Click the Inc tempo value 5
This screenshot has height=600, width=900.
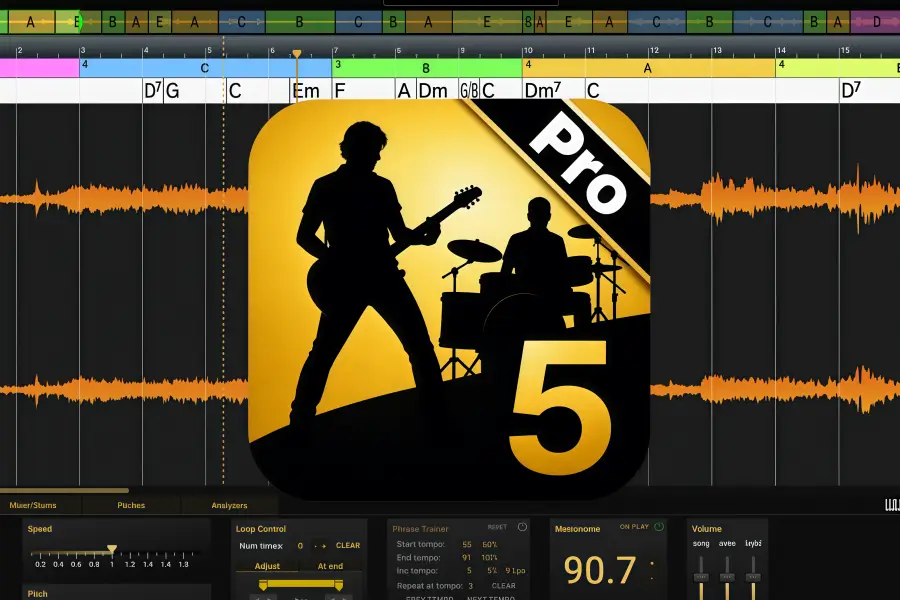pyautogui.click(x=469, y=571)
